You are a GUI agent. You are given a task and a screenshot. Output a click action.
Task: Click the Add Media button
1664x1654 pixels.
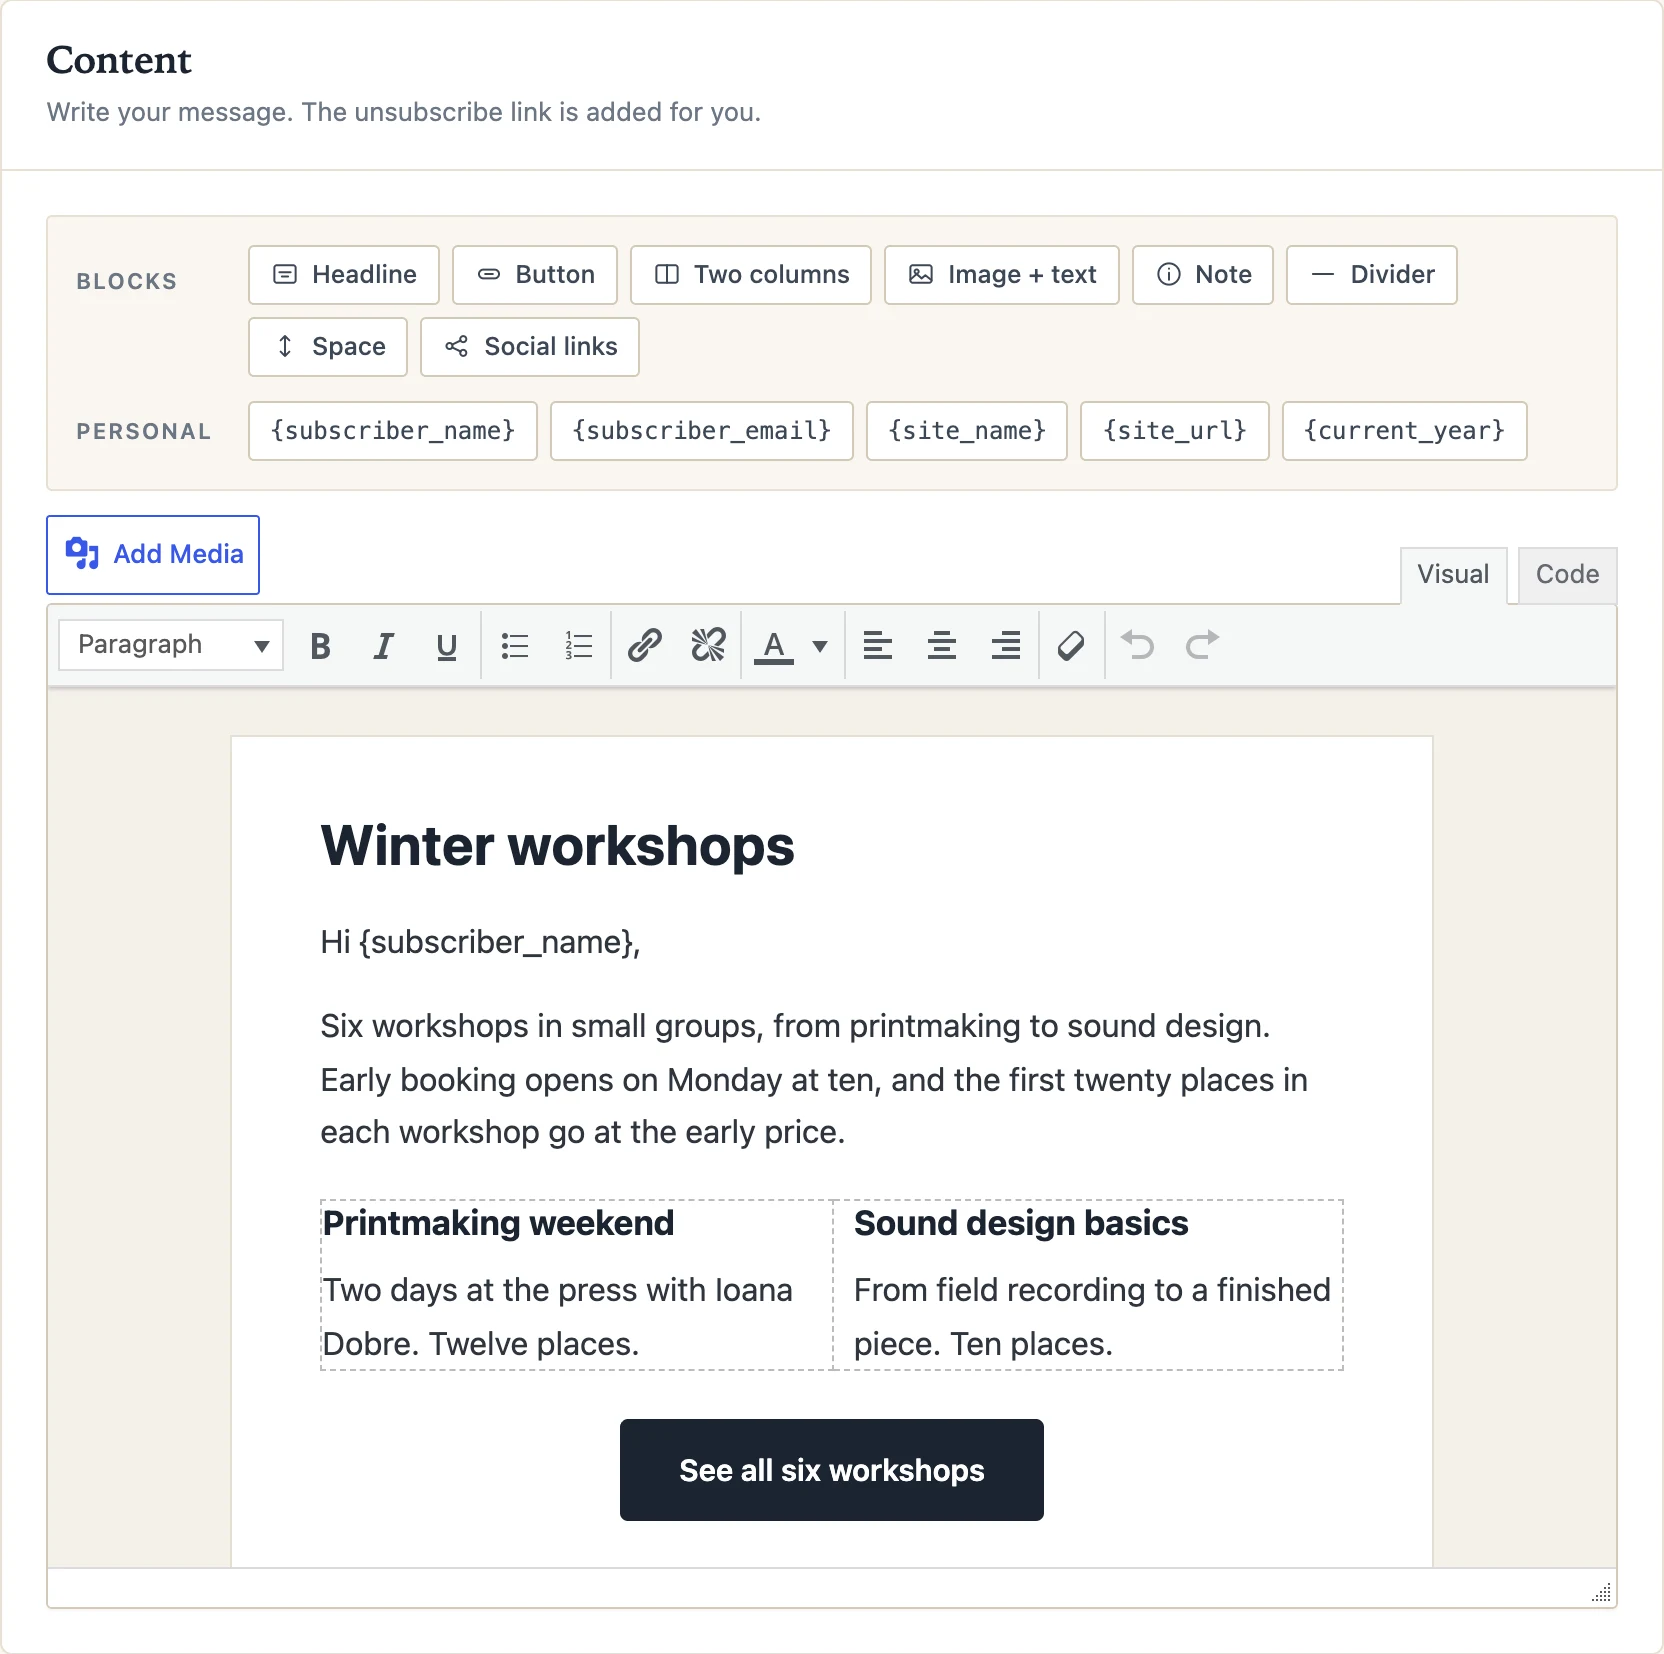153,555
